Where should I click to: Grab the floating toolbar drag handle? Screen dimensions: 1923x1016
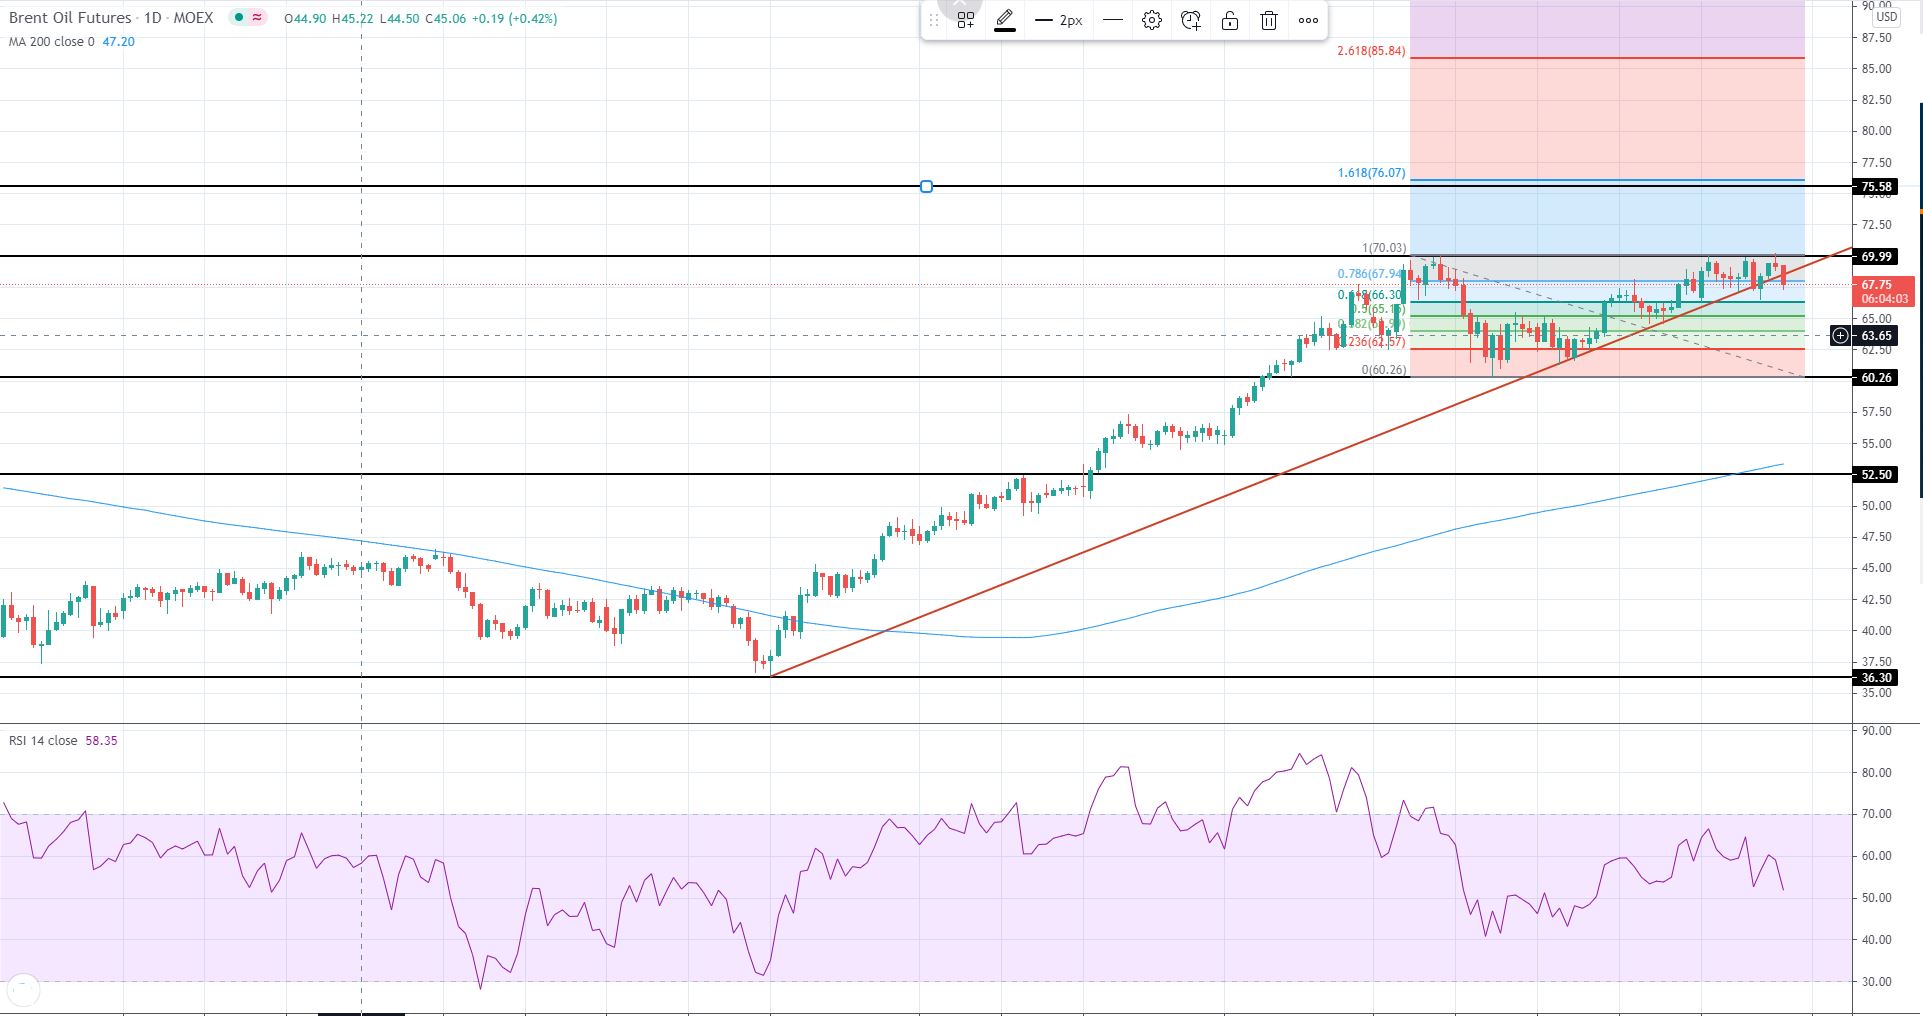click(934, 20)
